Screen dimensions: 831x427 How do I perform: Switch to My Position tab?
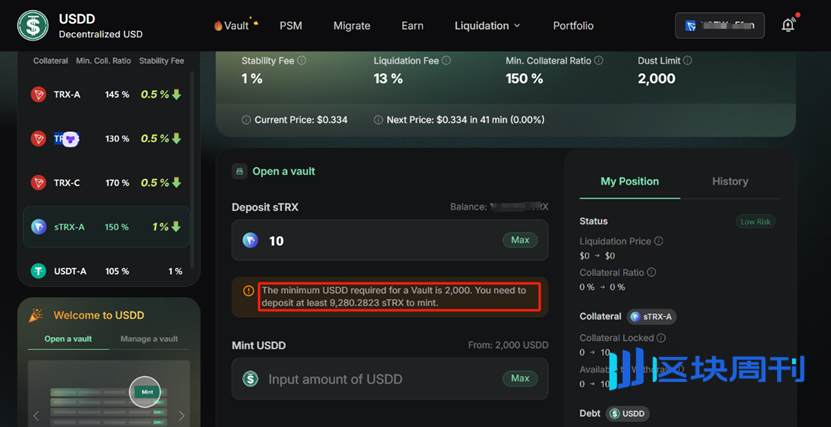click(630, 181)
